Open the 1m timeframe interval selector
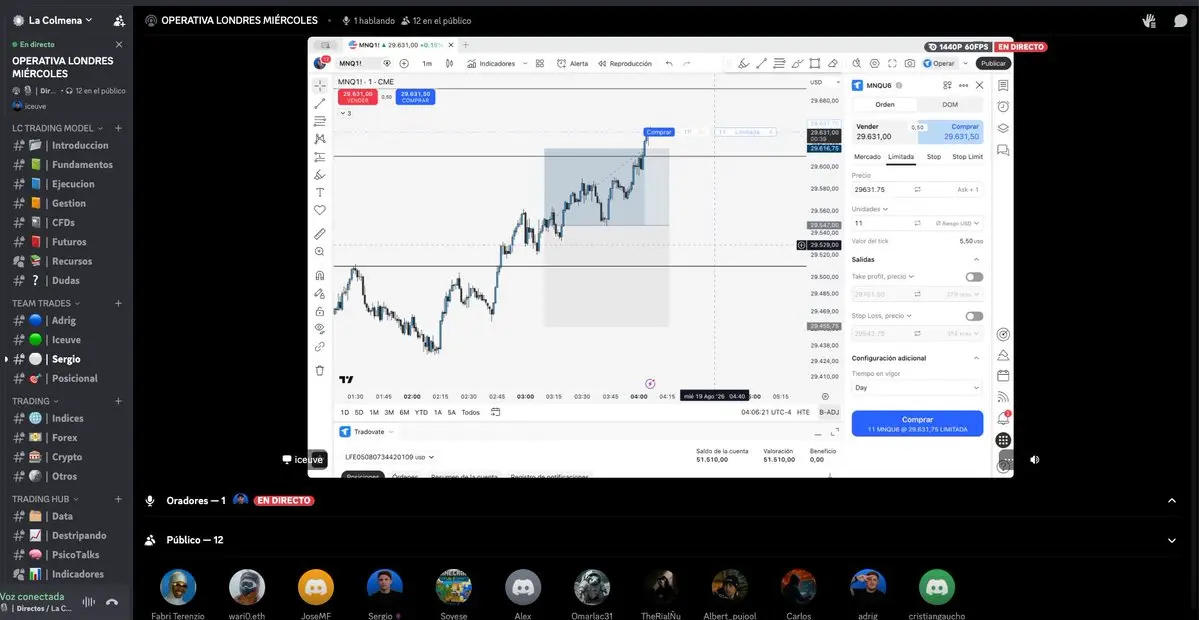The height and width of the screenshot is (620, 1199). click(427, 63)
